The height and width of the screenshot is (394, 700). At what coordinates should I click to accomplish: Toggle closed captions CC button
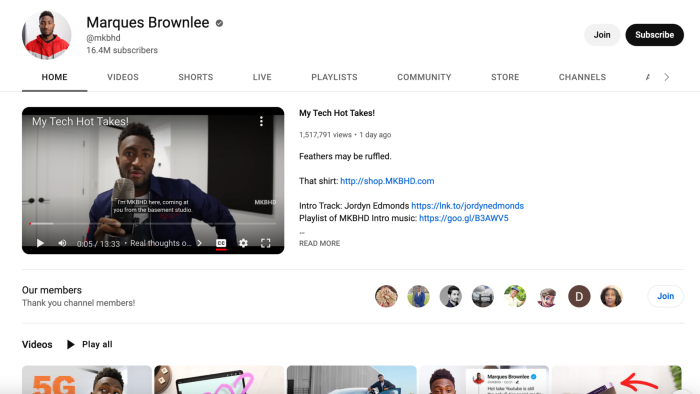(x=221, y=243)
